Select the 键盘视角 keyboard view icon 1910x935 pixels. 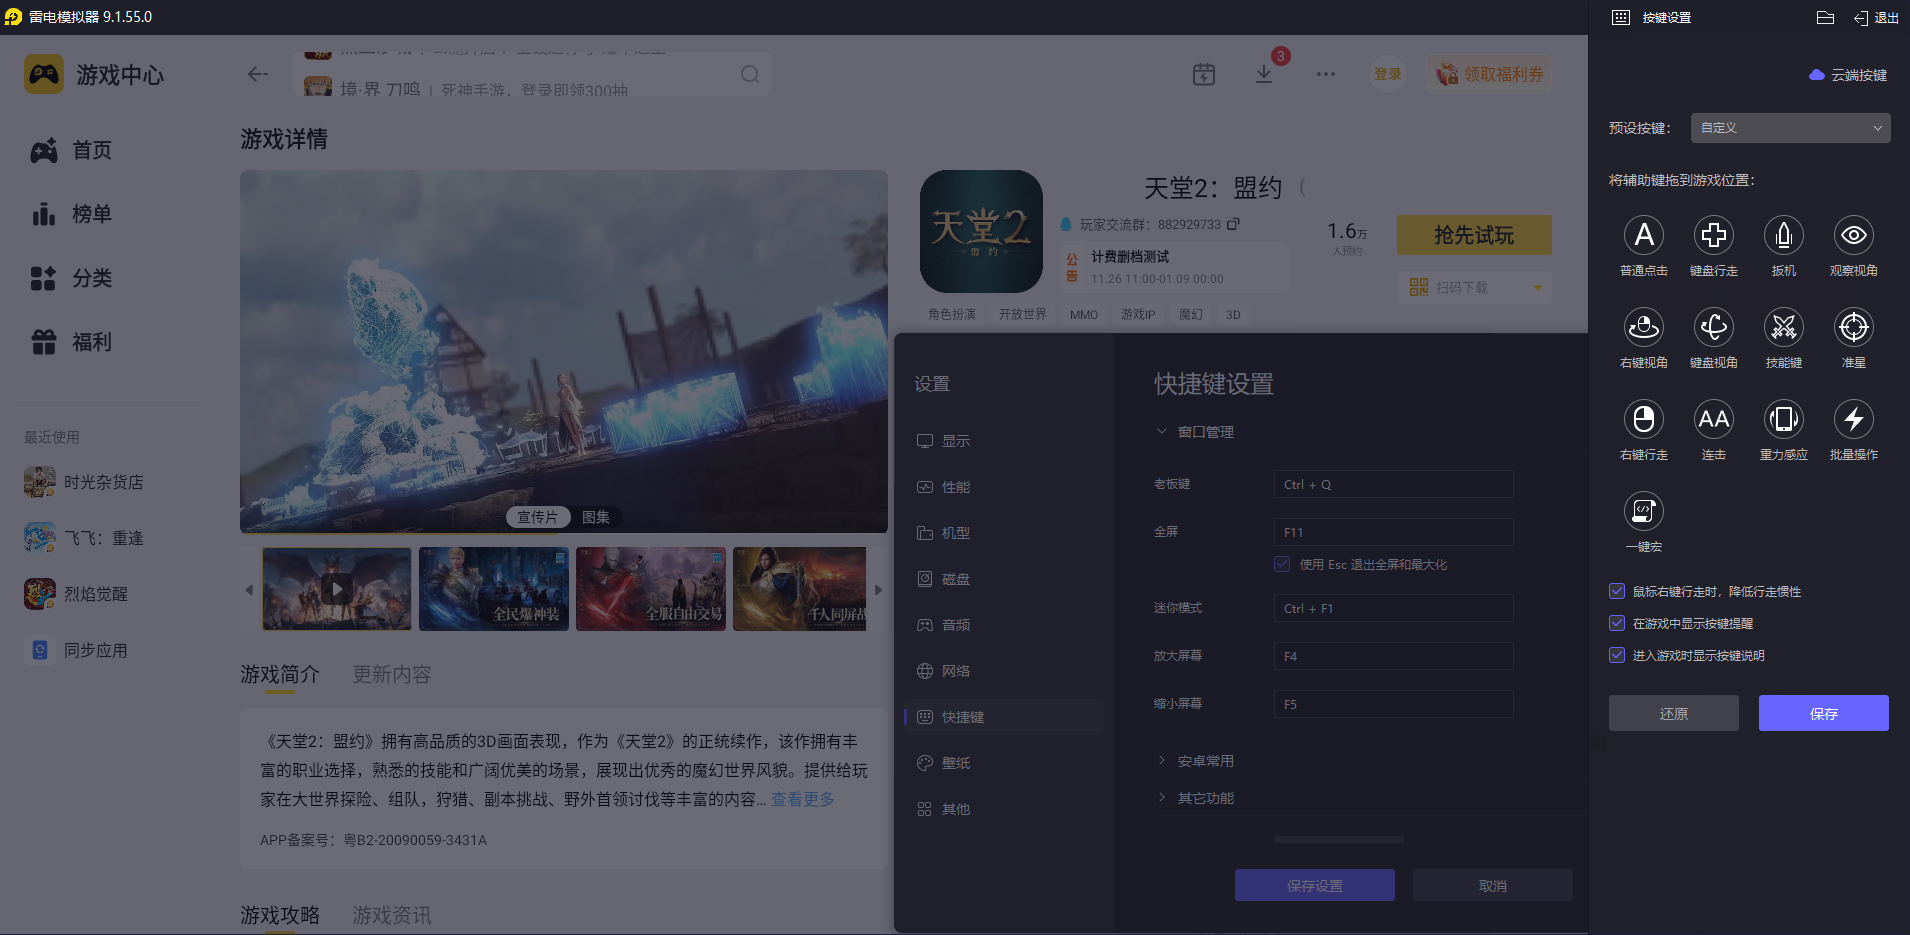[x=1713, y=327]
